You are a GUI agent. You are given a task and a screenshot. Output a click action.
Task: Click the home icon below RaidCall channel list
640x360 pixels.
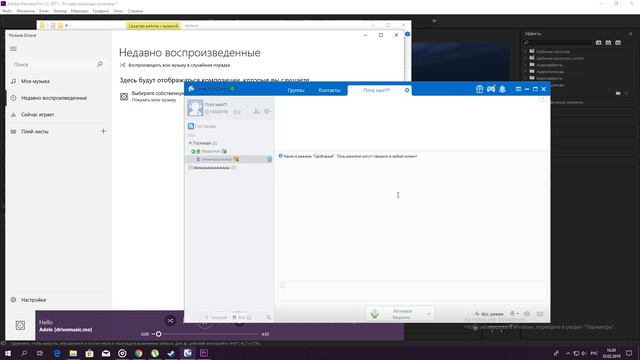pos(234,317)
